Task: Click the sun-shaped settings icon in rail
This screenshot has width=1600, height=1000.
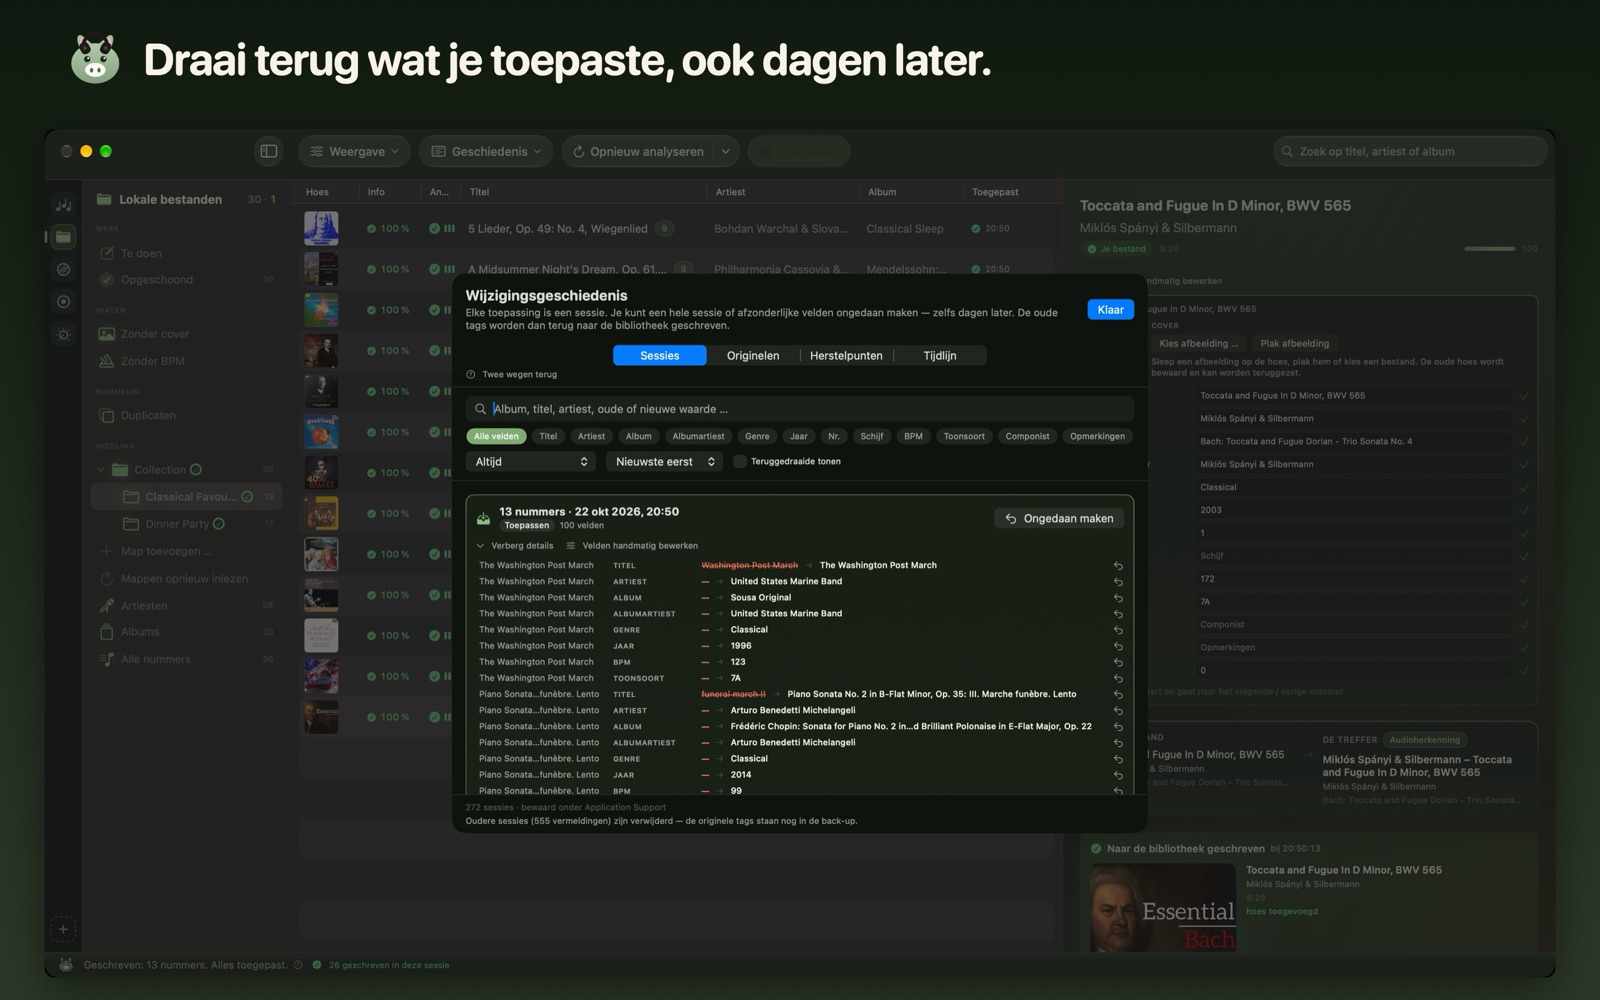Action: [63, 334]
